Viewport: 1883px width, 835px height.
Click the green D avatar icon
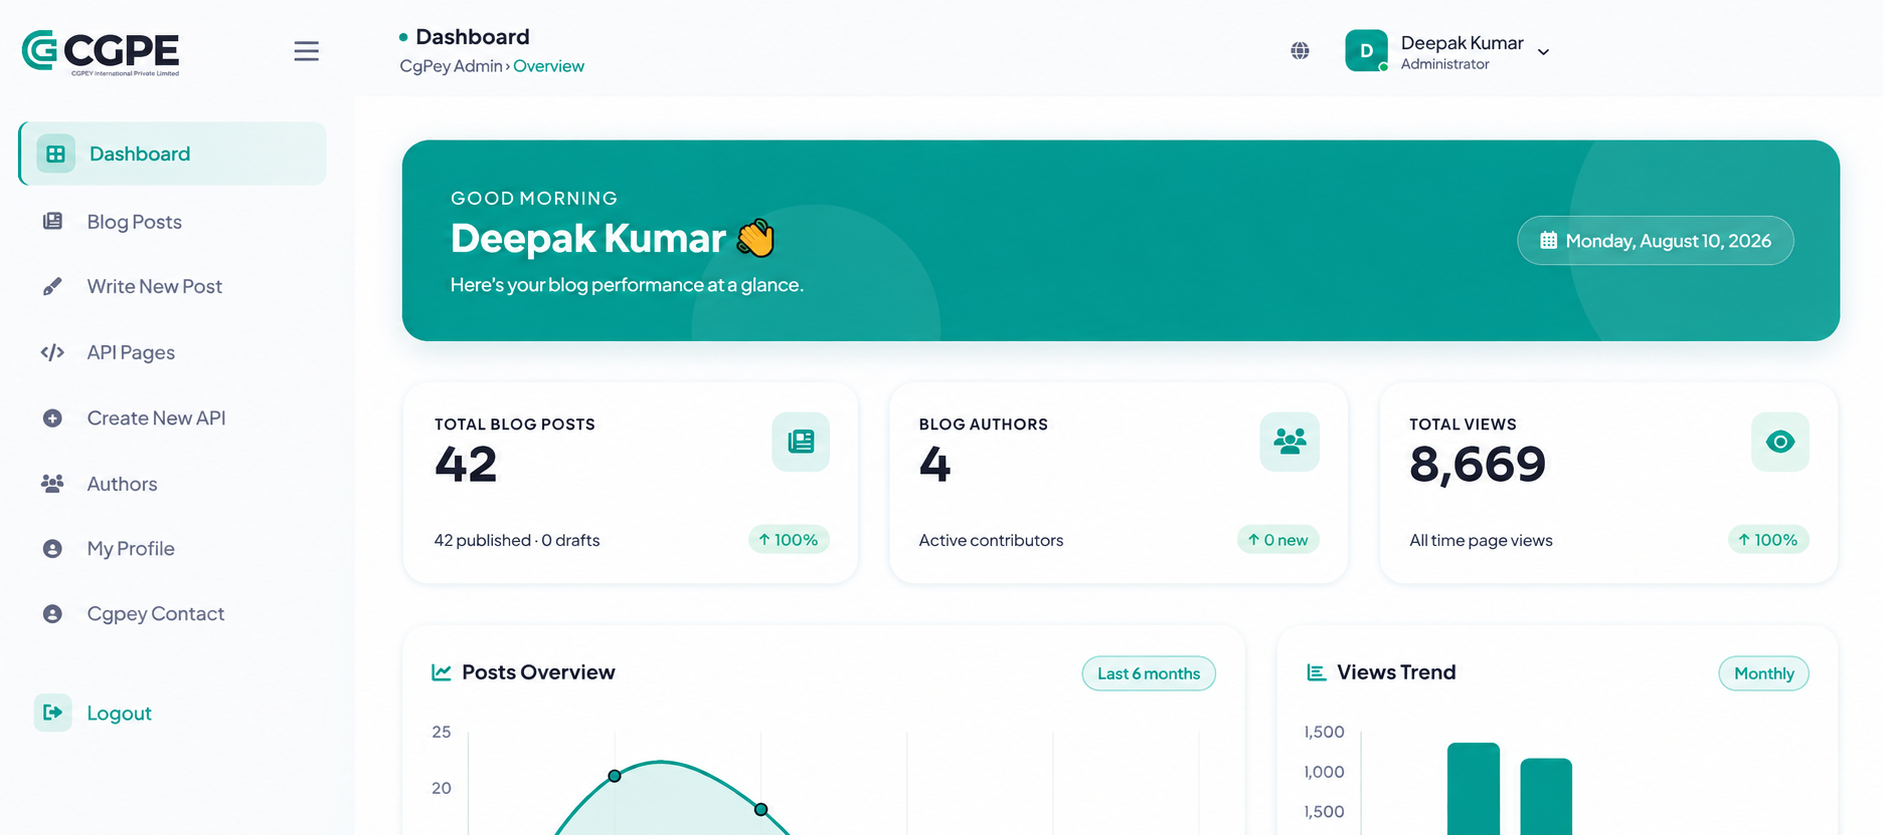tap(1366, 51)
